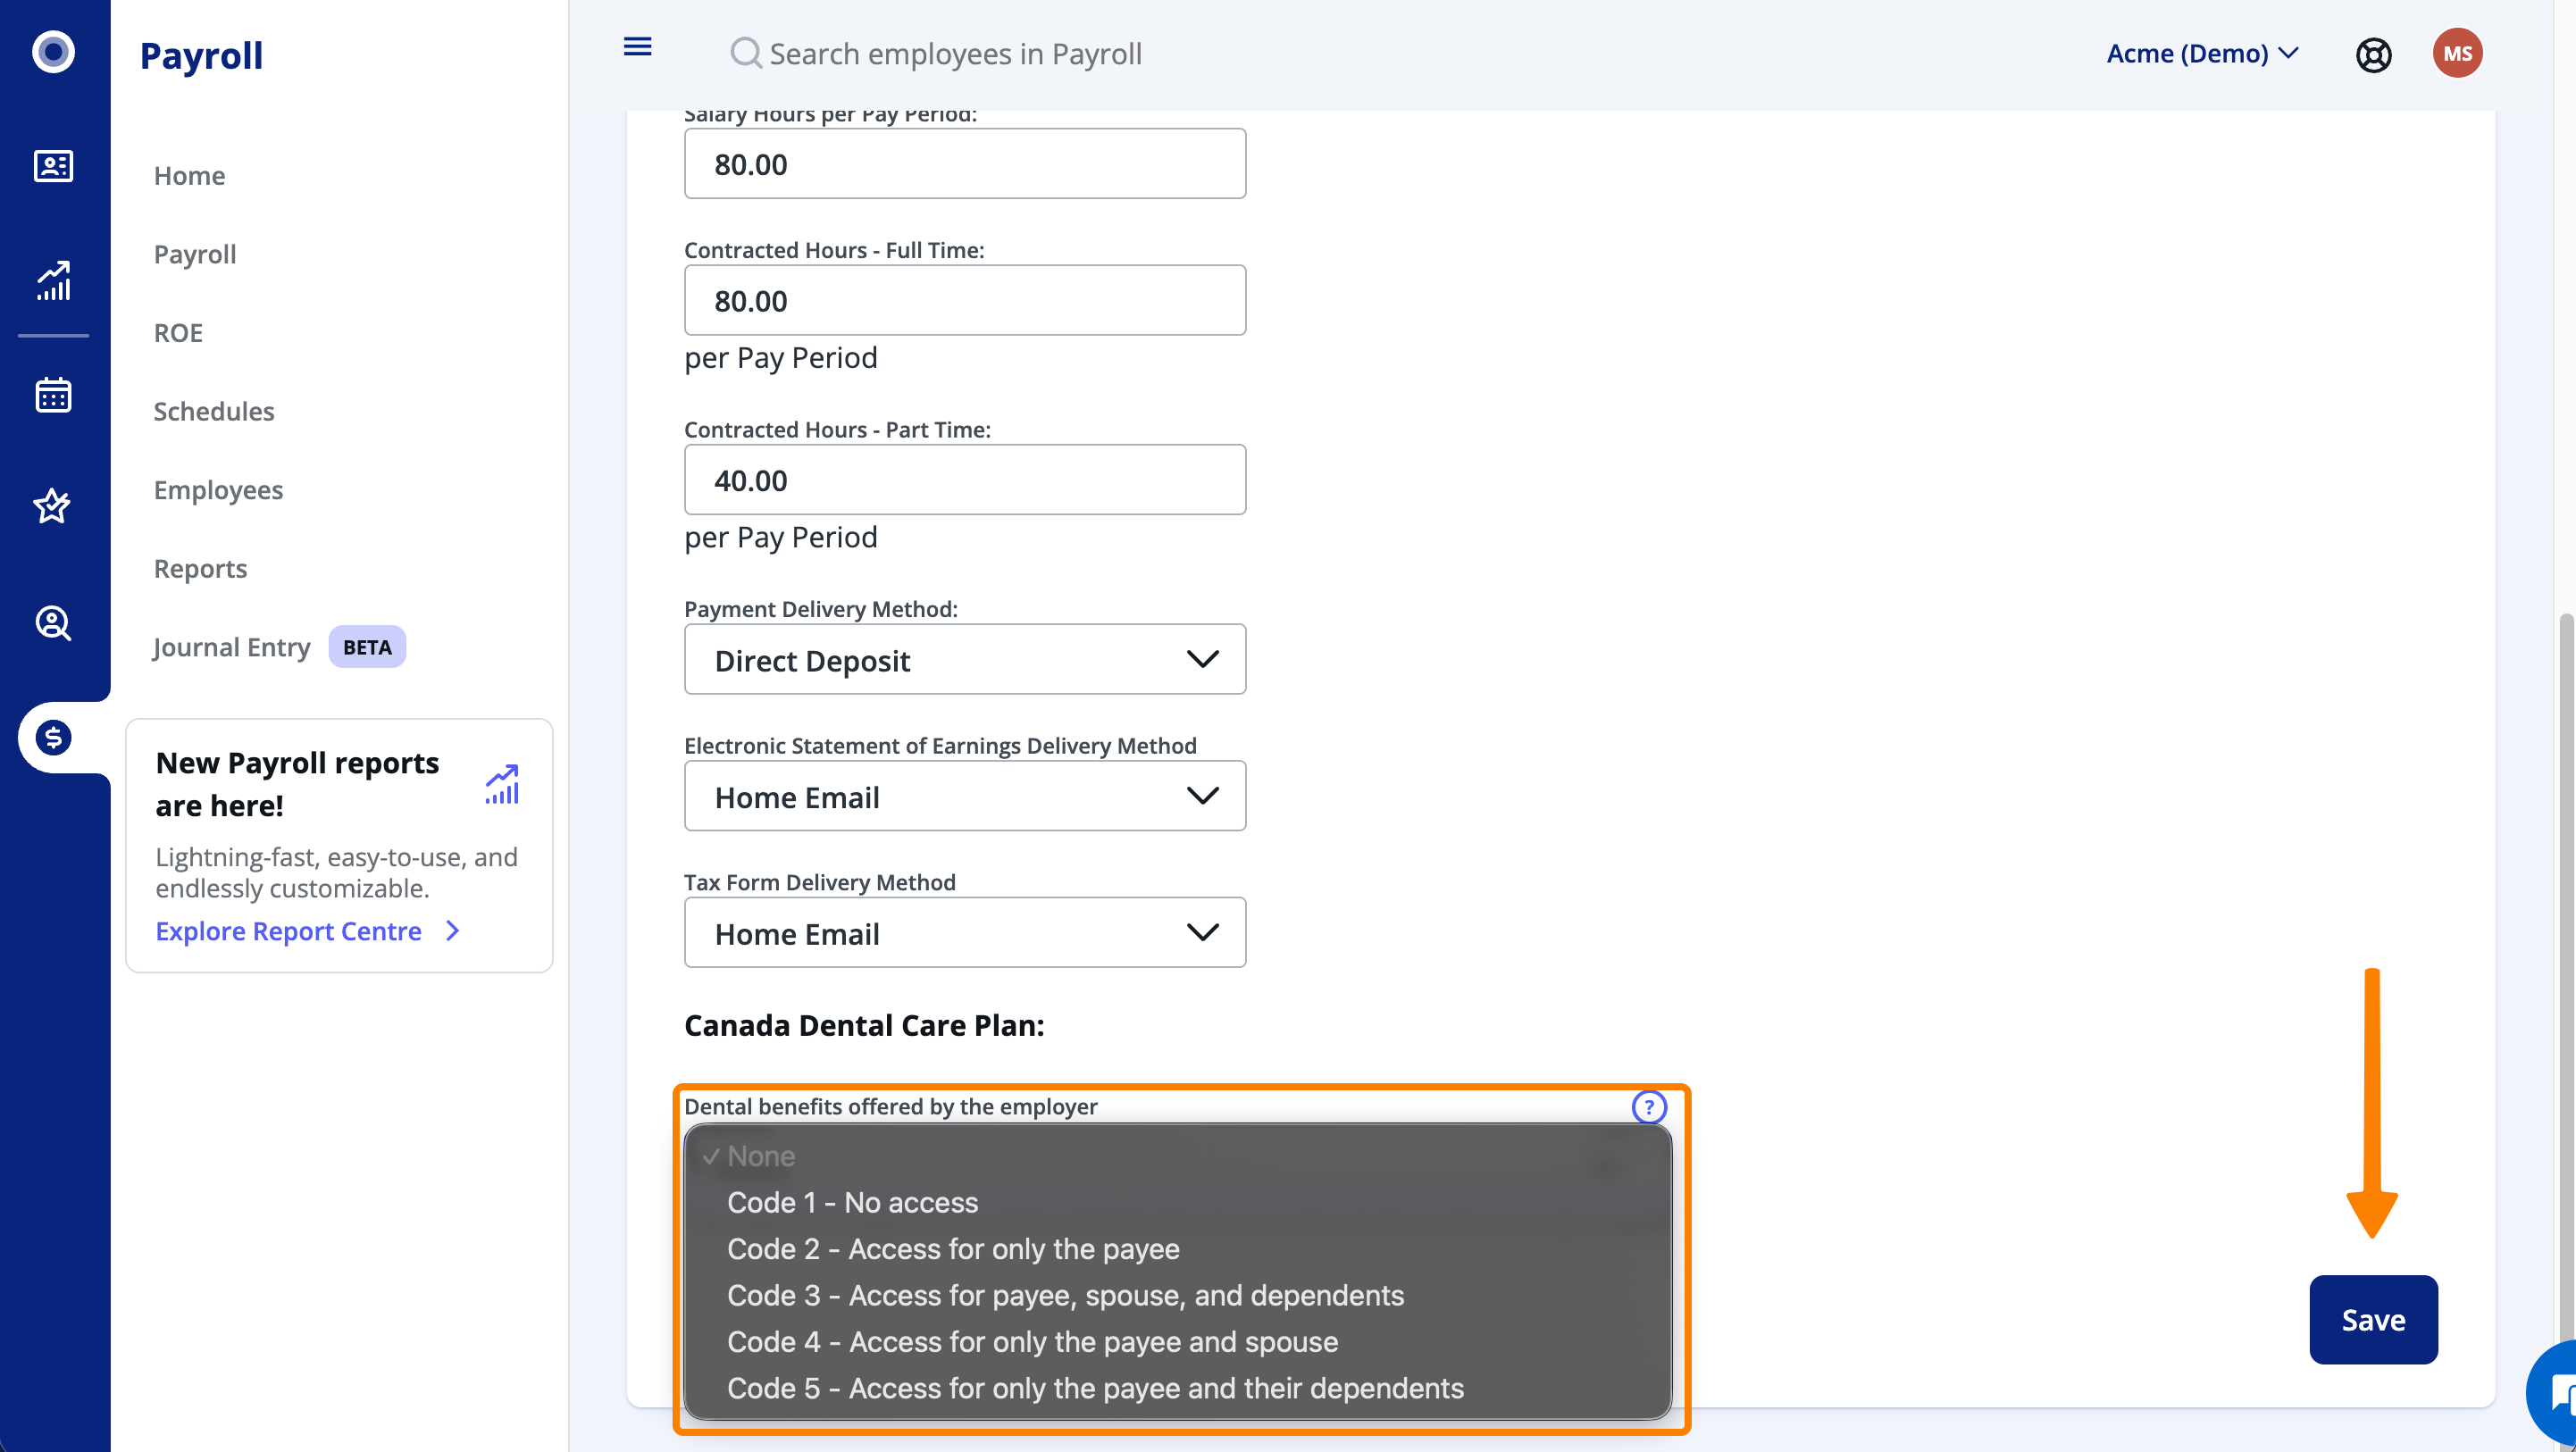Open Tax Form Delivery Method dropdown
The height and width of the screenshot is (1452, 2576).
964,933
